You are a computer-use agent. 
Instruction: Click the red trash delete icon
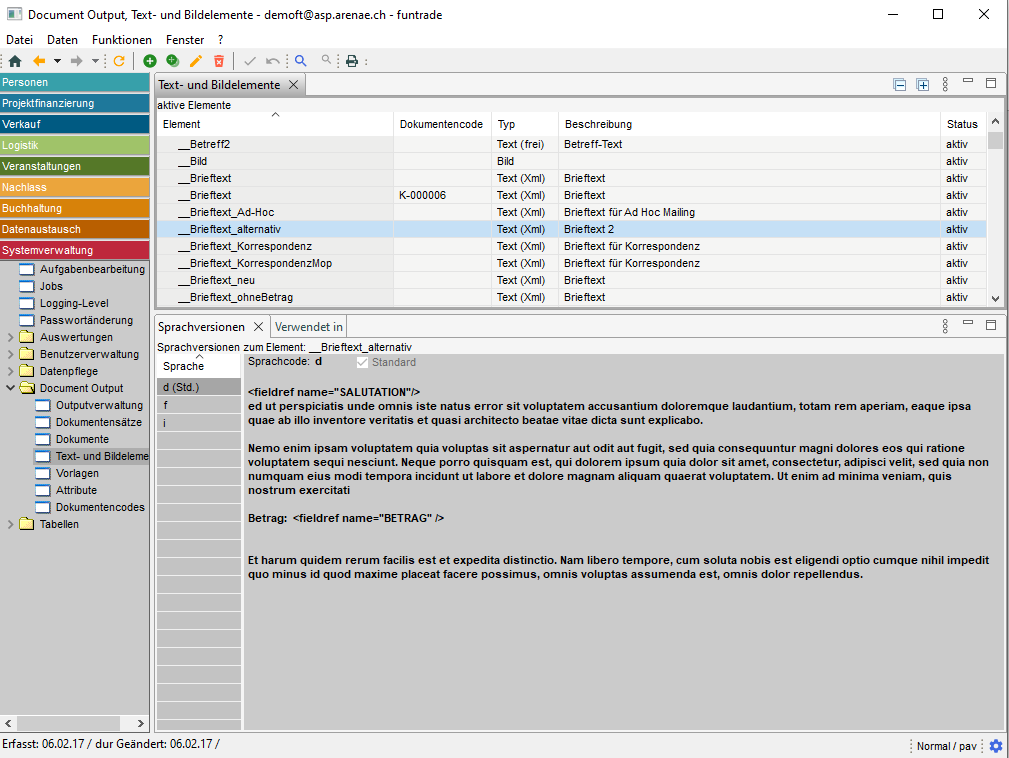219,61
